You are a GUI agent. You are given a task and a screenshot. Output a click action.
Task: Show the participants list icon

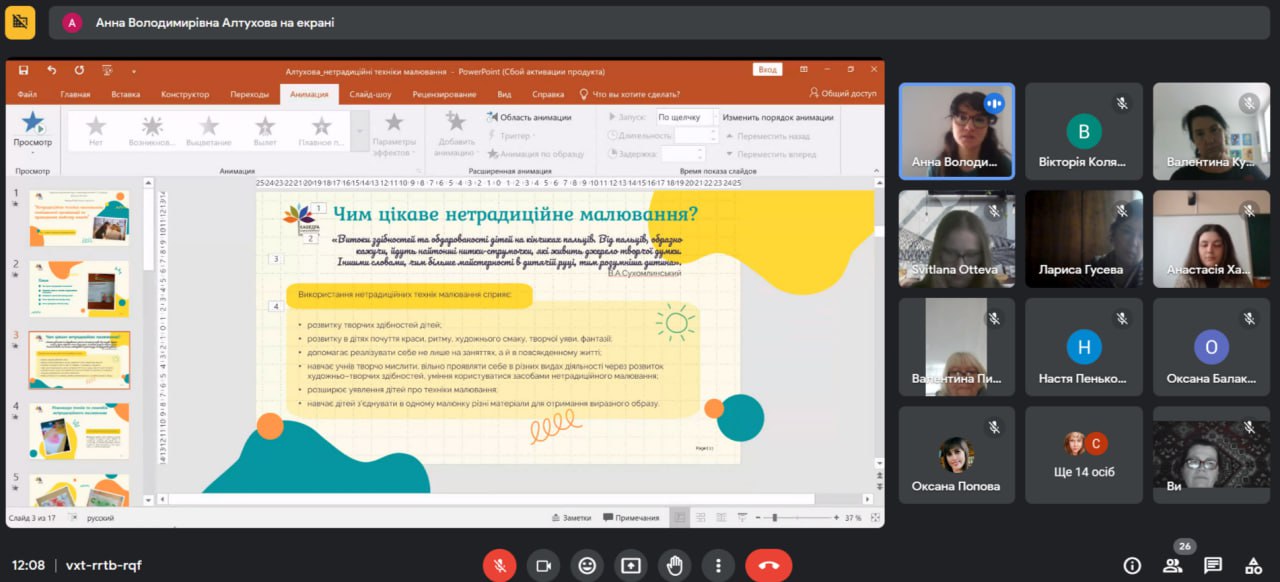tap(1172, 566)
